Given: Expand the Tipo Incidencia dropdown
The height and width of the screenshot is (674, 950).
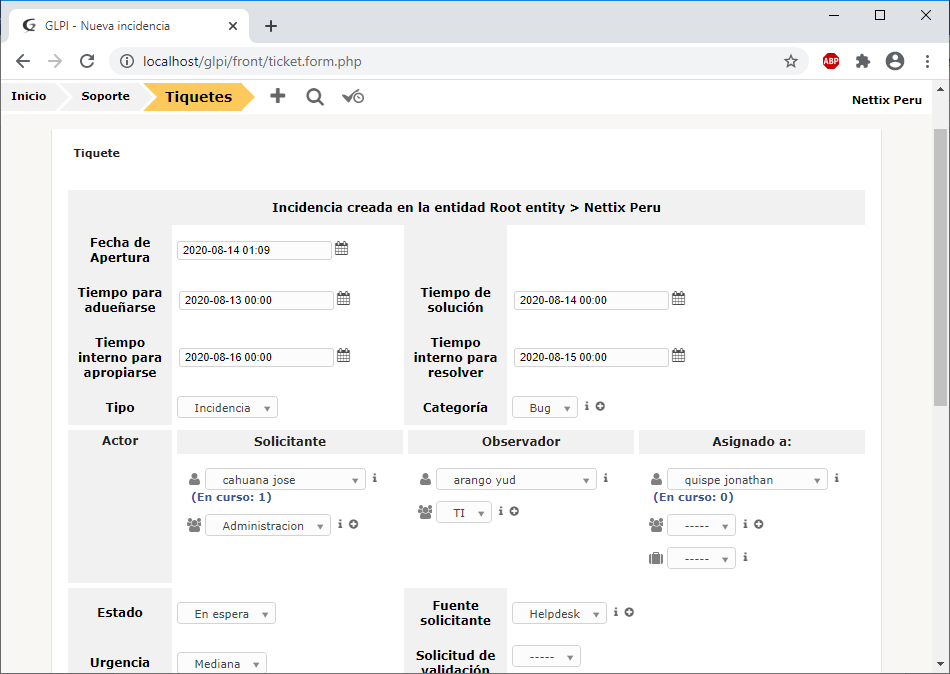Looking at the screenshot, I should point(227,408).
